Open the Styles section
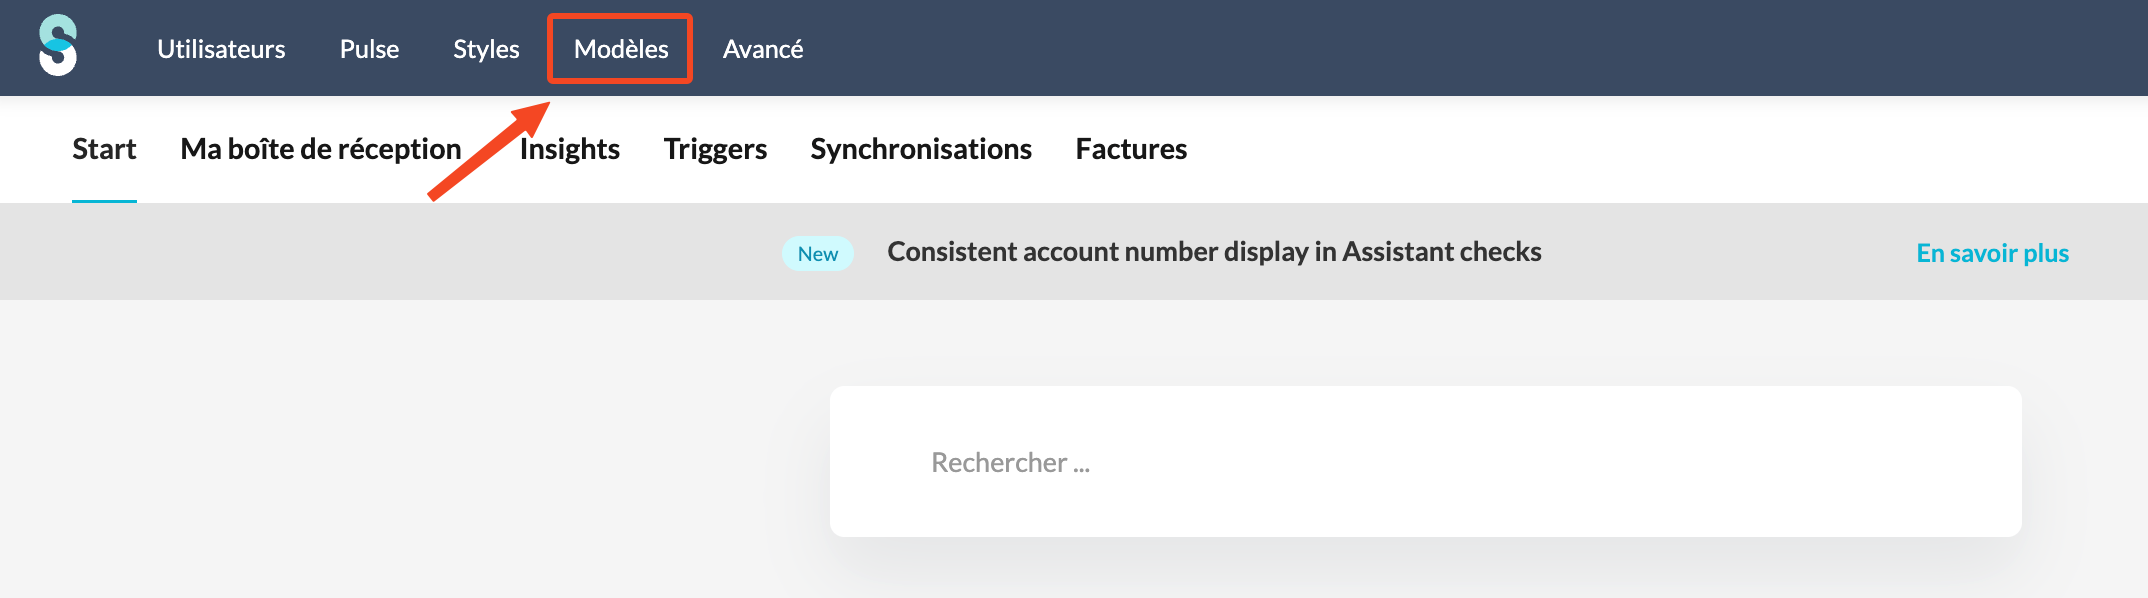Image resolution: width=2148 pixels, height=598 pixels. tap(486, 49)
